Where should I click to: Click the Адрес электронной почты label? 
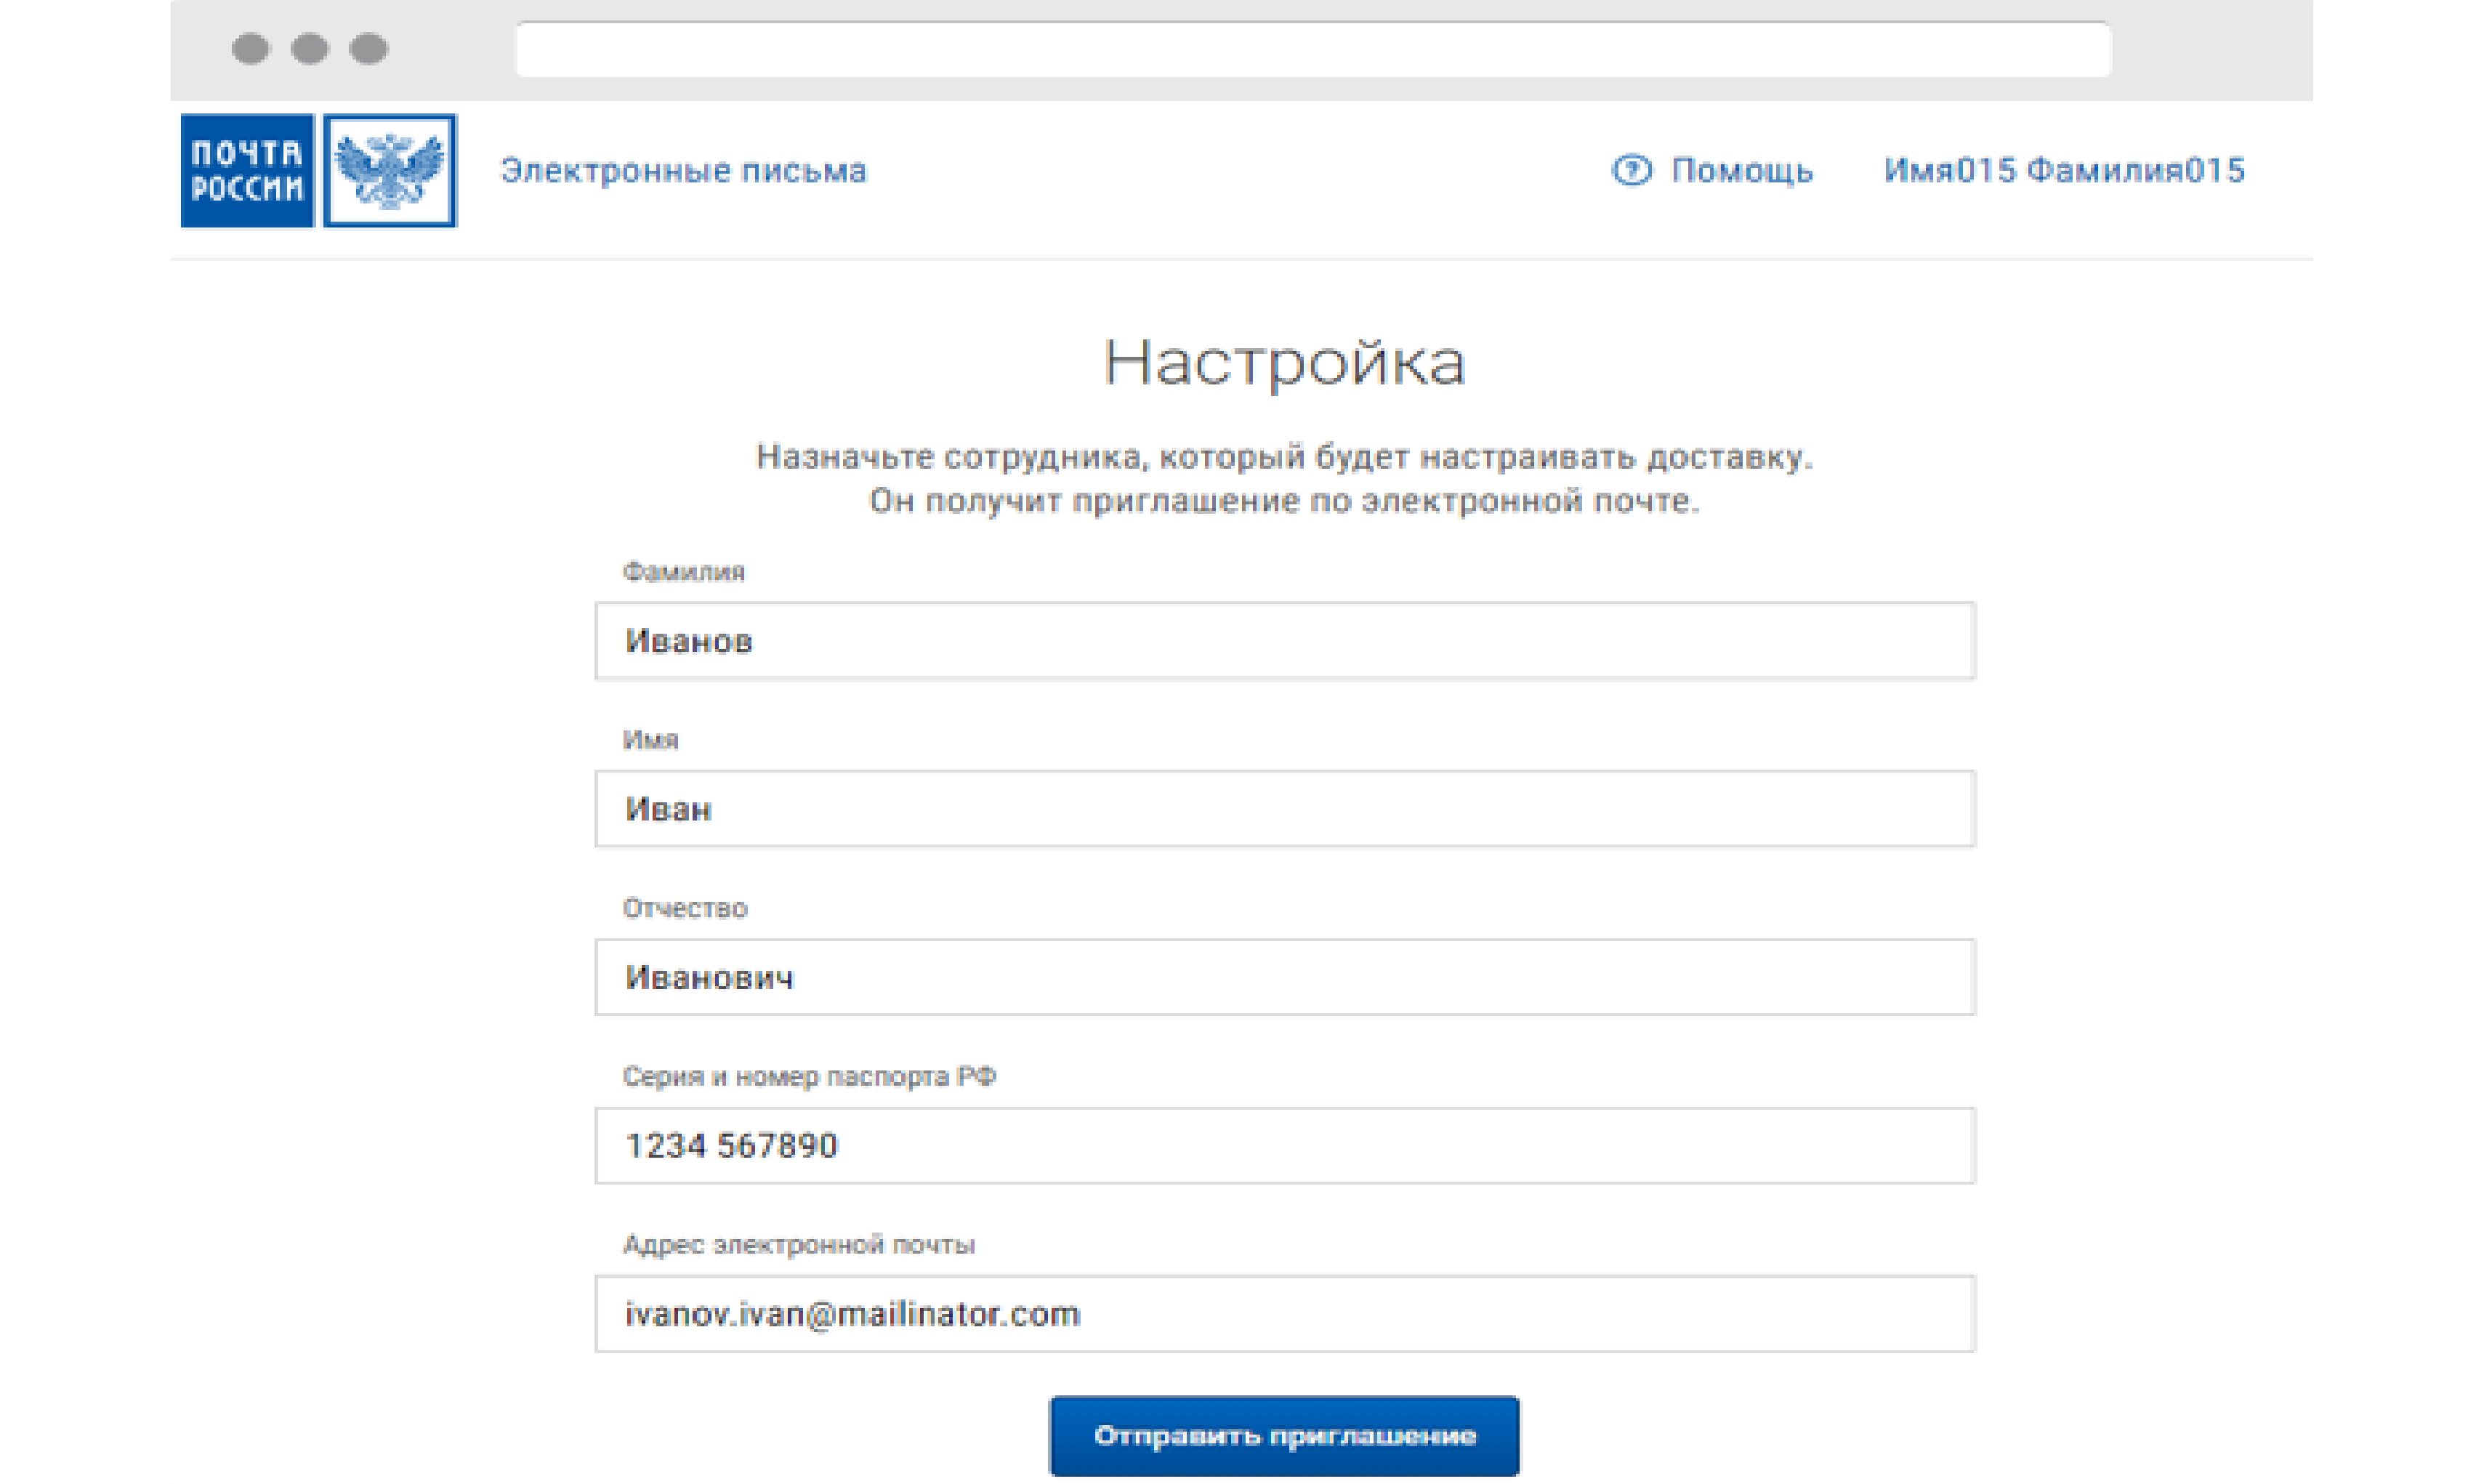[798, 1245]
